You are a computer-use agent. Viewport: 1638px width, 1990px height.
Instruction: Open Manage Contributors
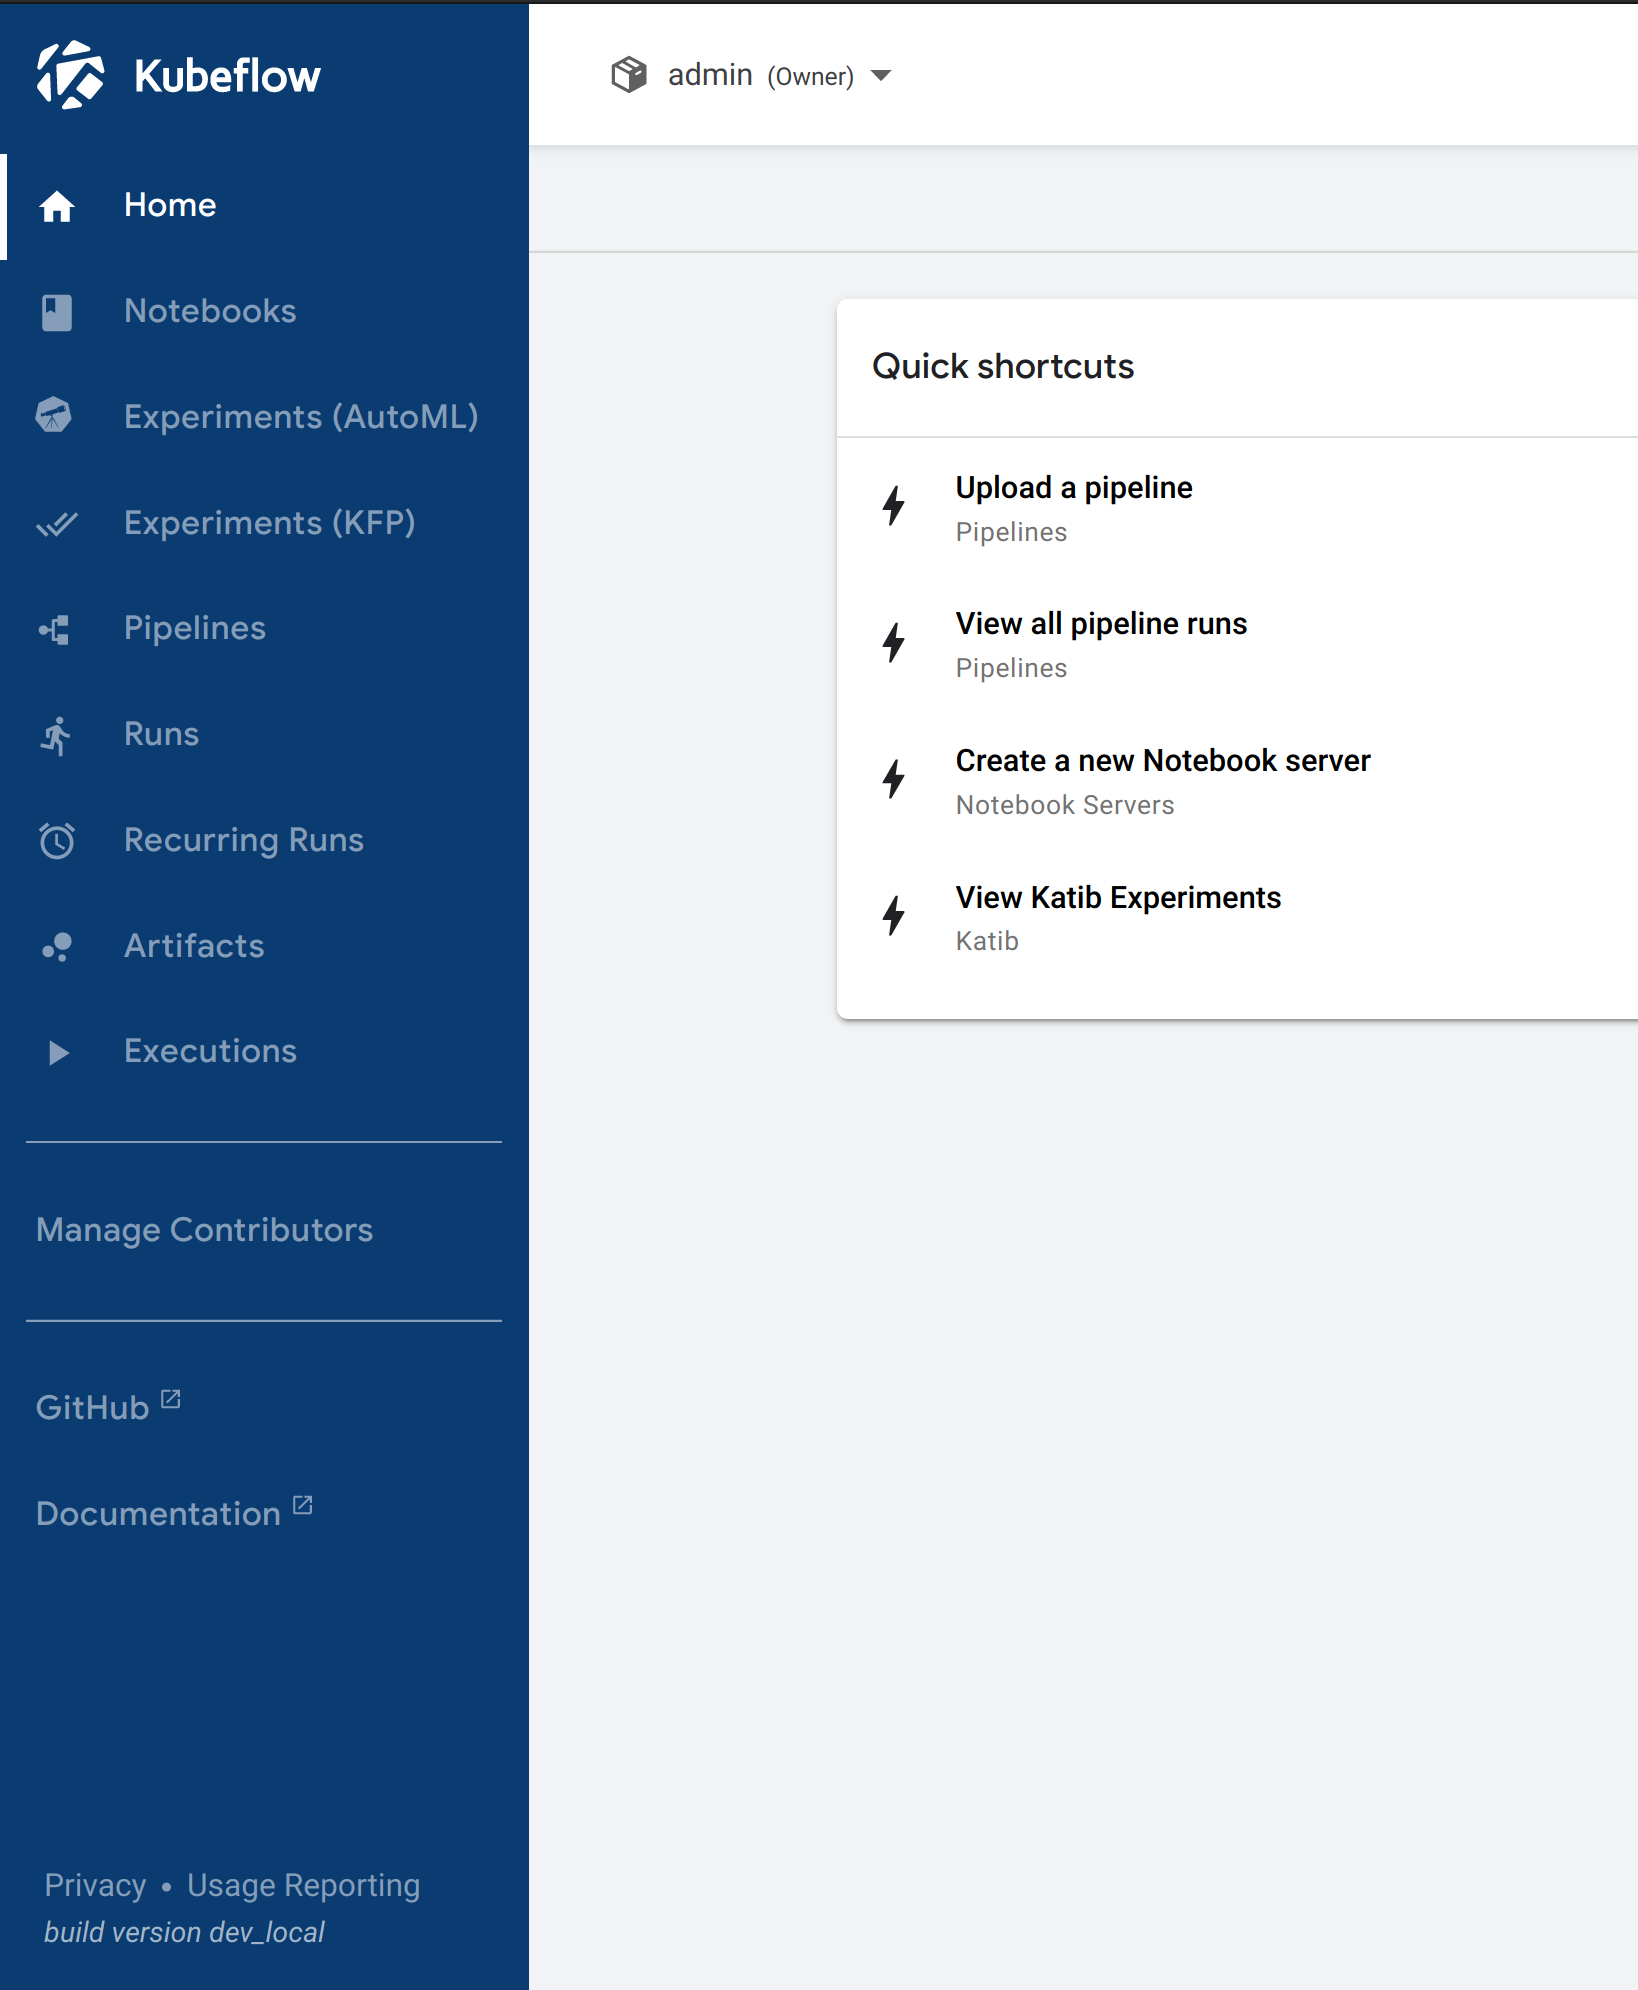(x=204, y=1230)
